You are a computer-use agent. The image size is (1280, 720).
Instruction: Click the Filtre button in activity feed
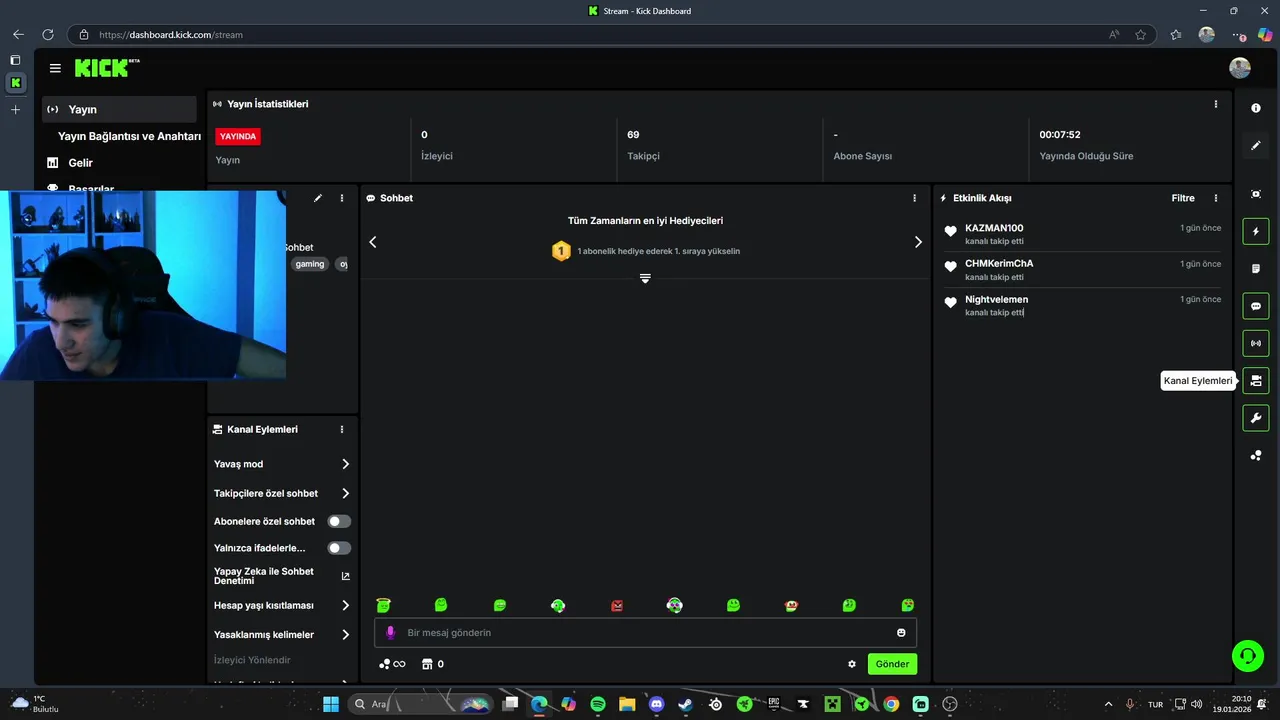[1183, 198]
